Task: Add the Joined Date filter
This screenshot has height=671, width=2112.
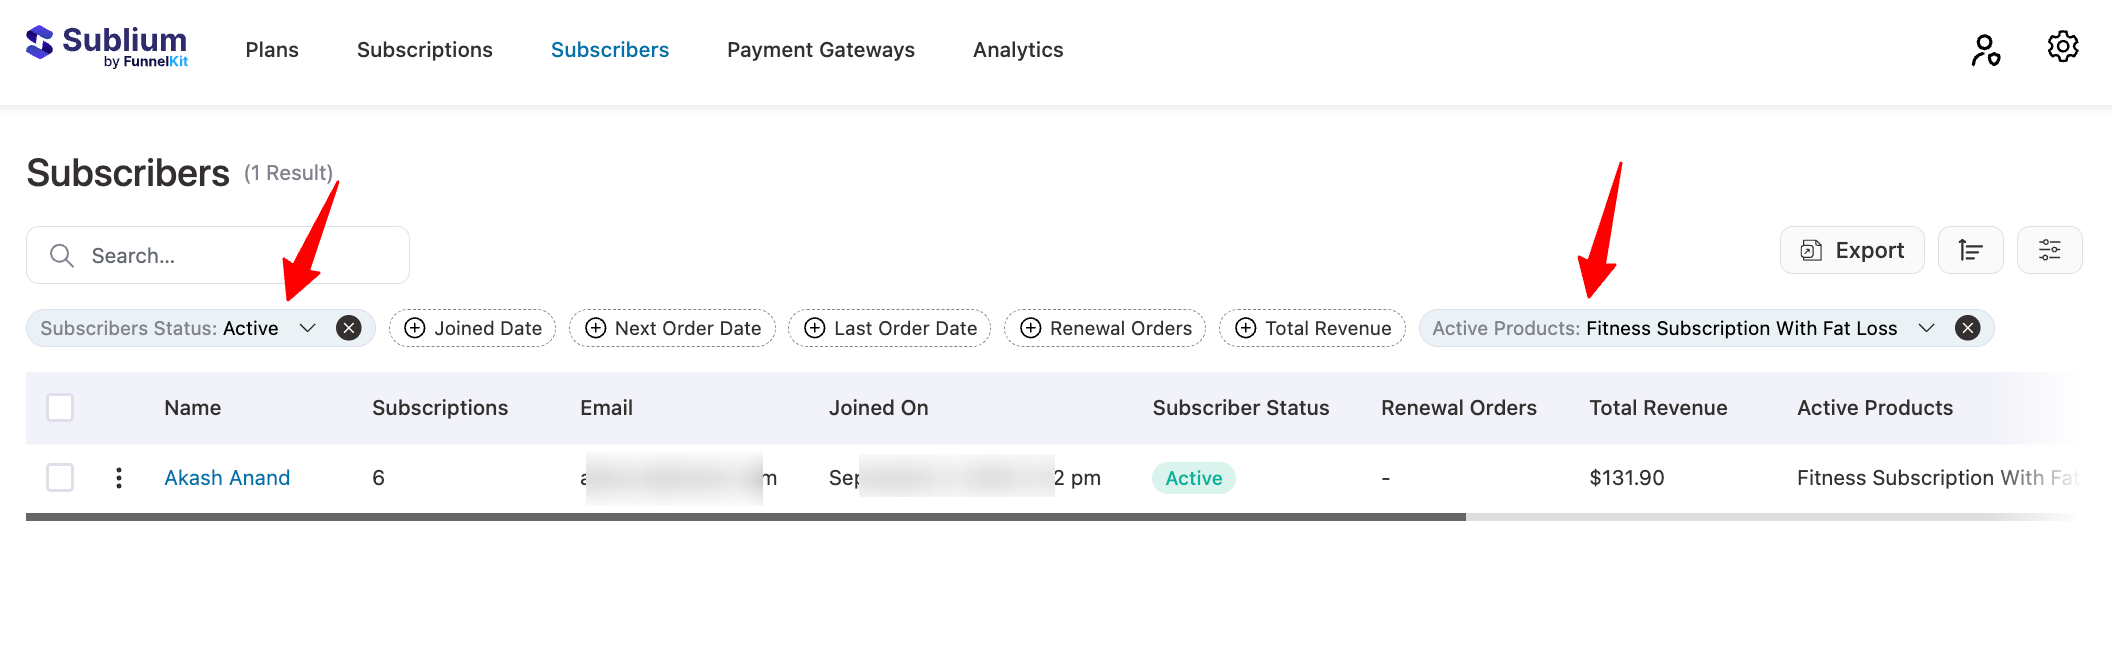Action: (472, 328)
